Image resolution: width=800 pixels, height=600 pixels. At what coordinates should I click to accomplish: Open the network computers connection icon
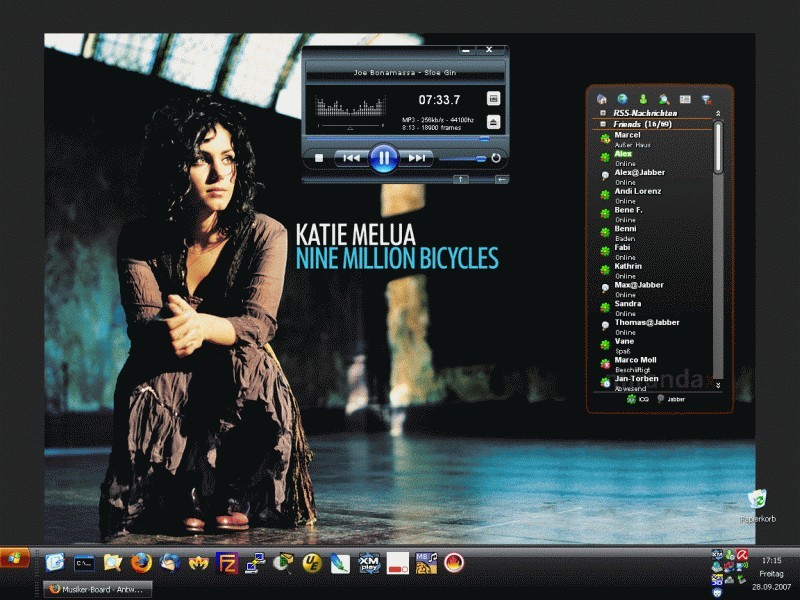(x=255, y=563)
